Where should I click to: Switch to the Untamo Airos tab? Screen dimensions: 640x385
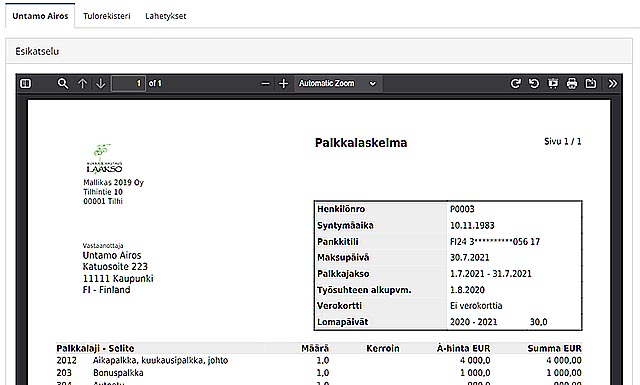40,16
